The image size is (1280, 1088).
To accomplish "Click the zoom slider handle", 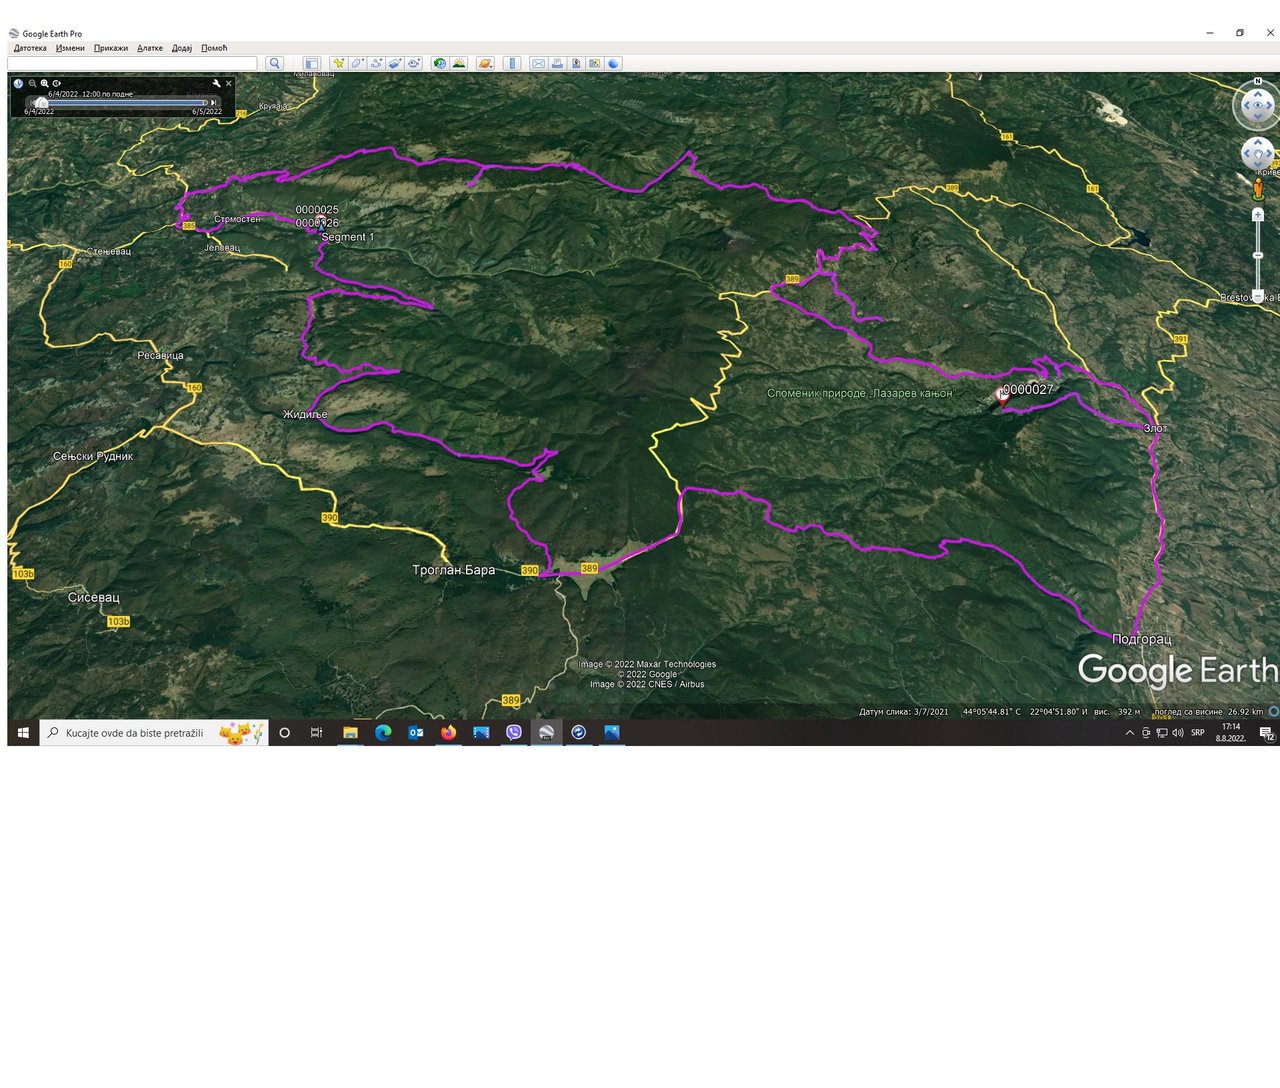I will point(1258,255).
